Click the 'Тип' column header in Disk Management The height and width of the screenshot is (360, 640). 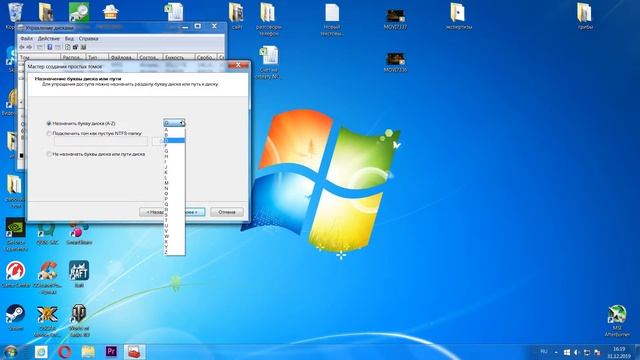[97, 58]
